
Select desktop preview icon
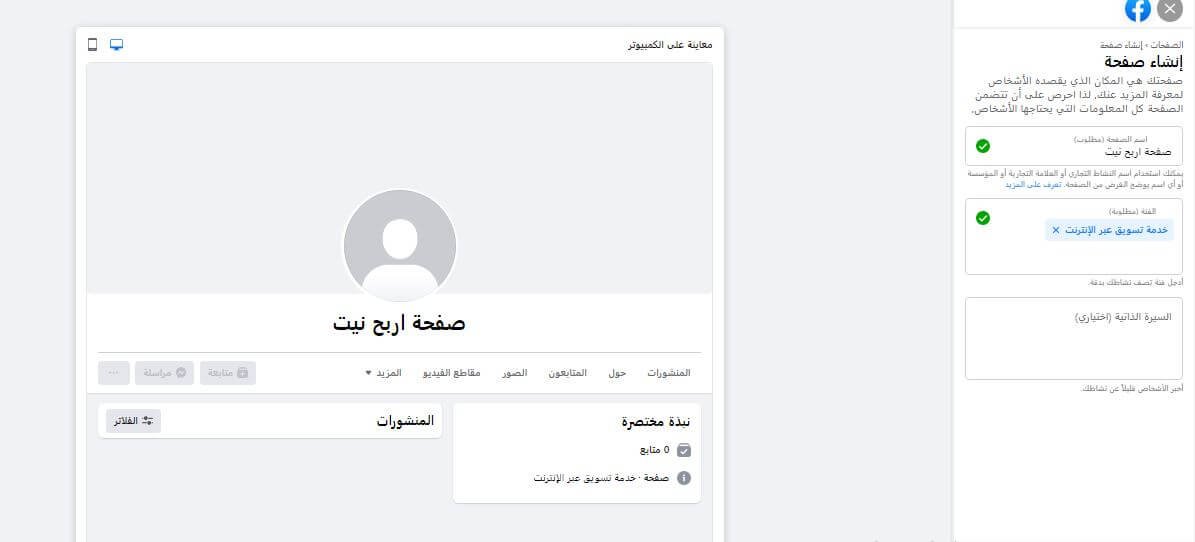[x=117, y=44]
